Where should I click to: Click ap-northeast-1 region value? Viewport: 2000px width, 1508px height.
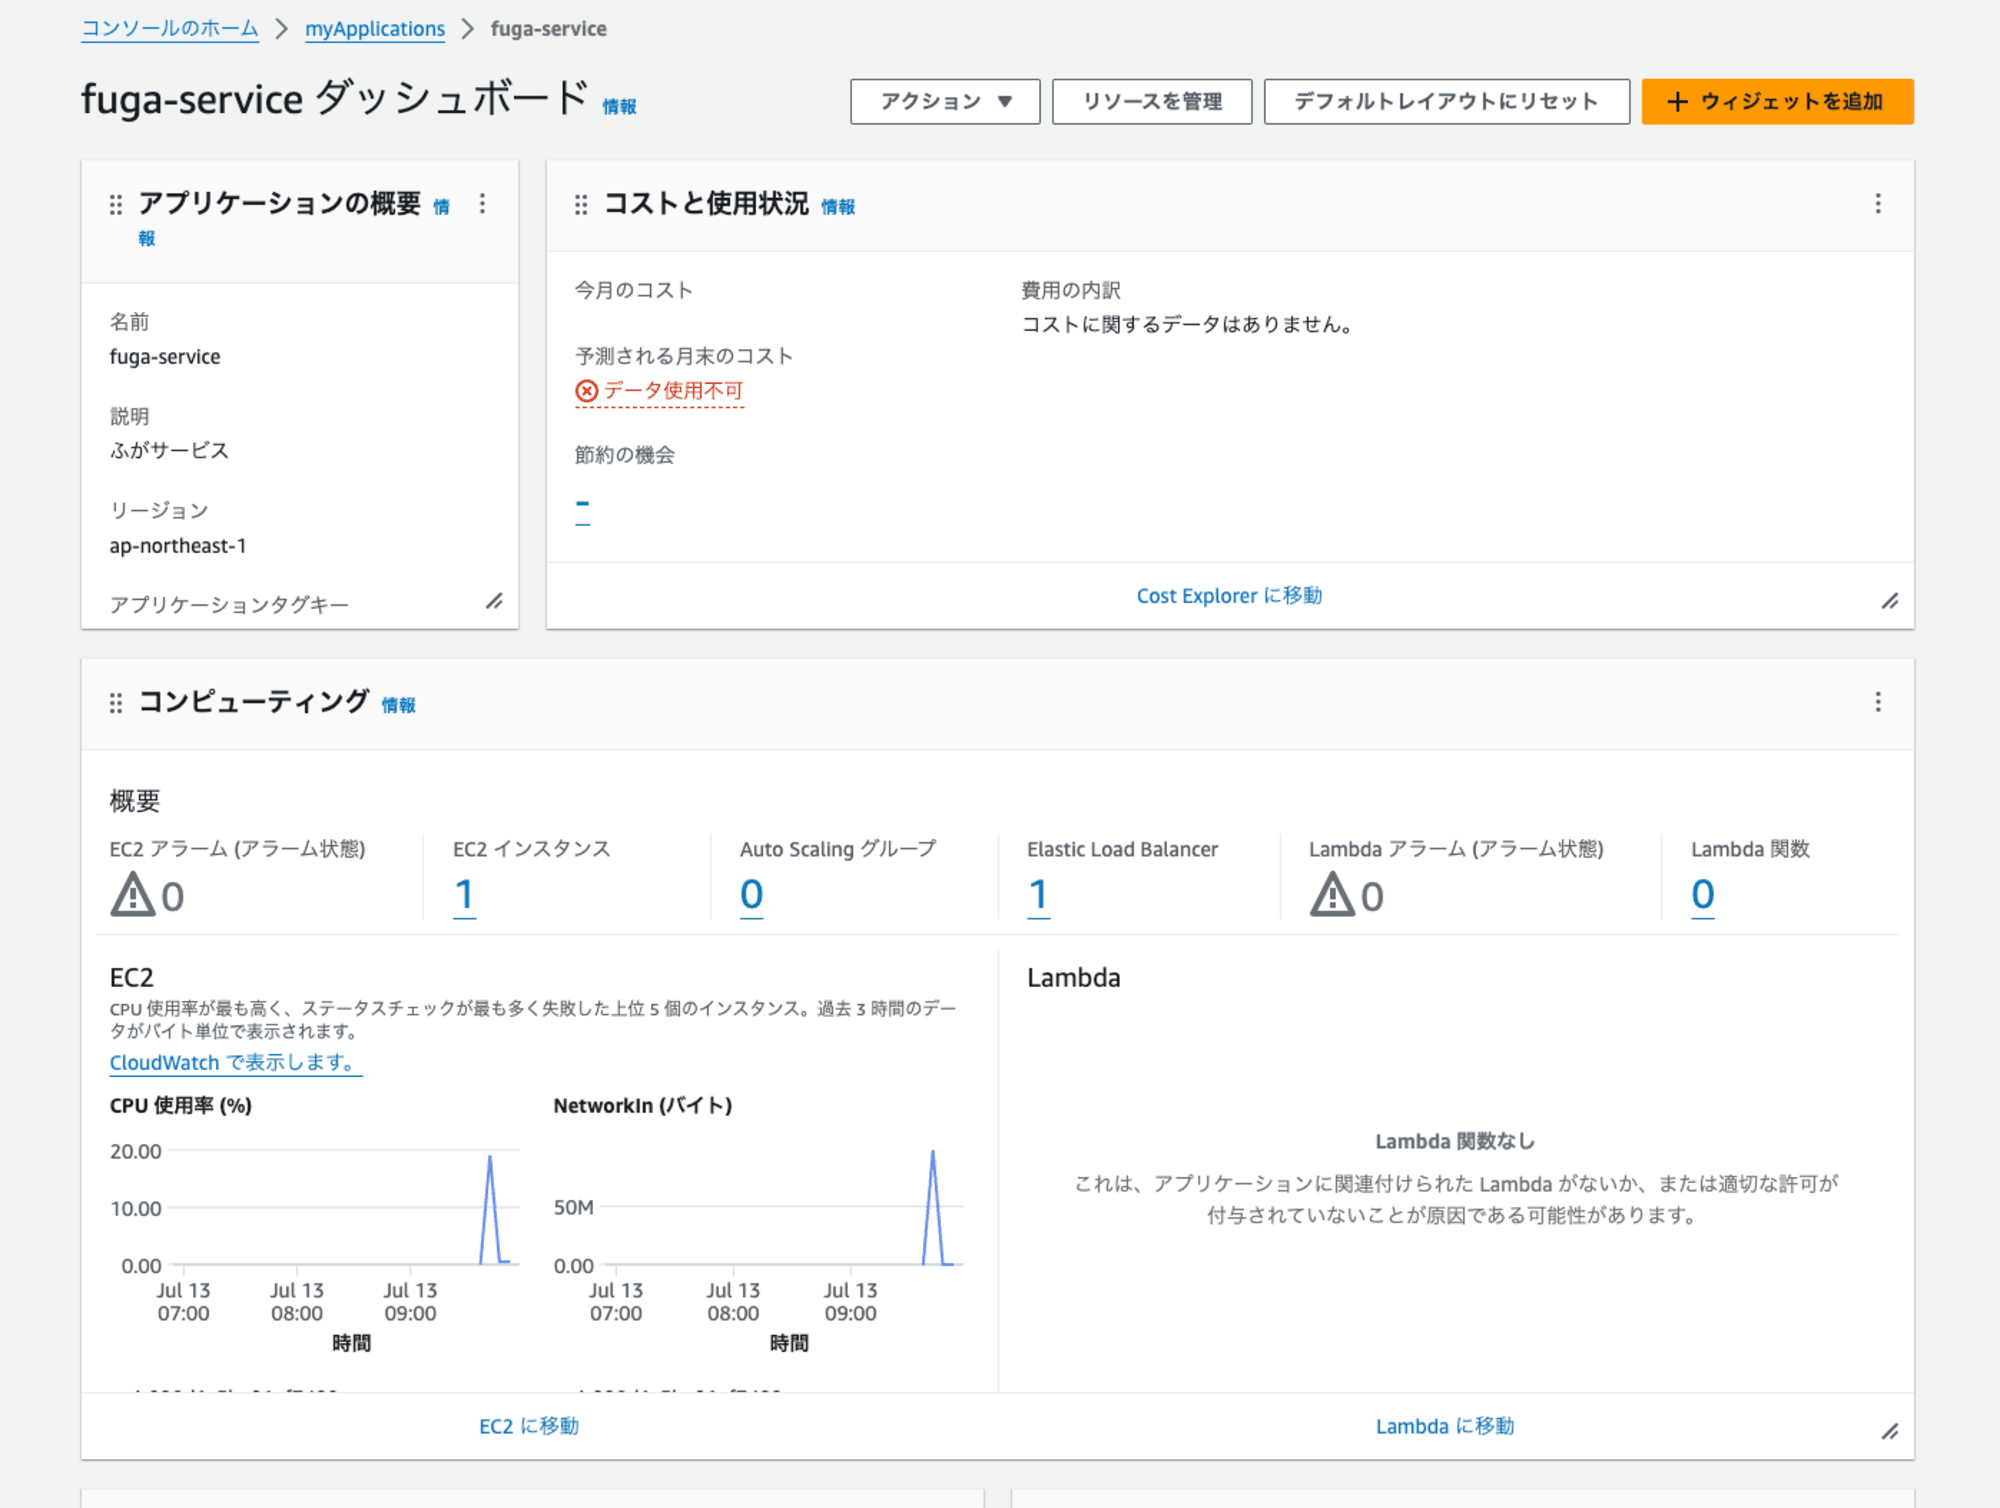coord(178,546)
